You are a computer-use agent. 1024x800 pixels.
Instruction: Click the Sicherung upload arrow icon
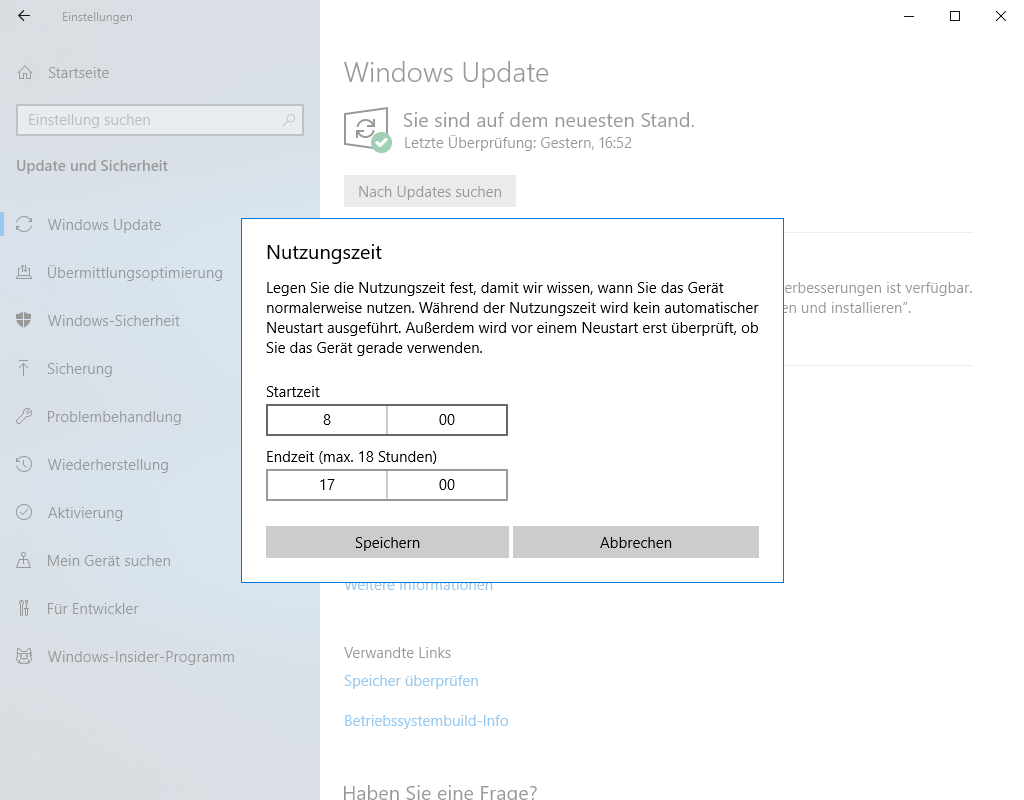(x=24, y=368)
